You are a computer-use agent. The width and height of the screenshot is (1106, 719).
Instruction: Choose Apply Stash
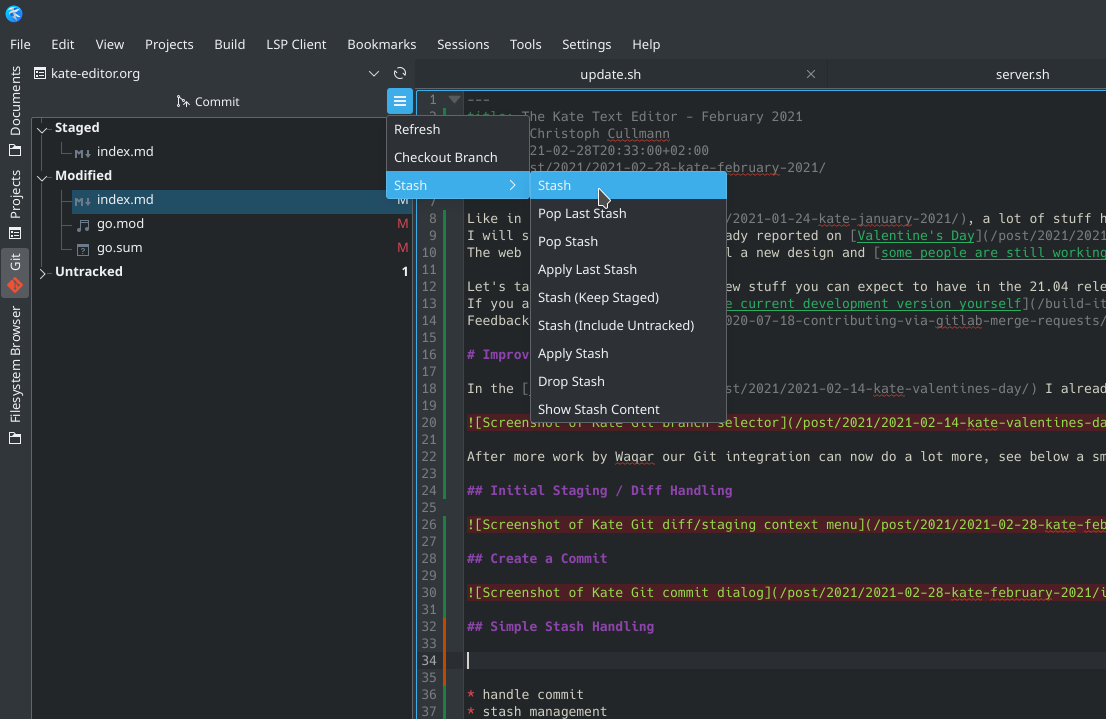[x=628, y=354]
